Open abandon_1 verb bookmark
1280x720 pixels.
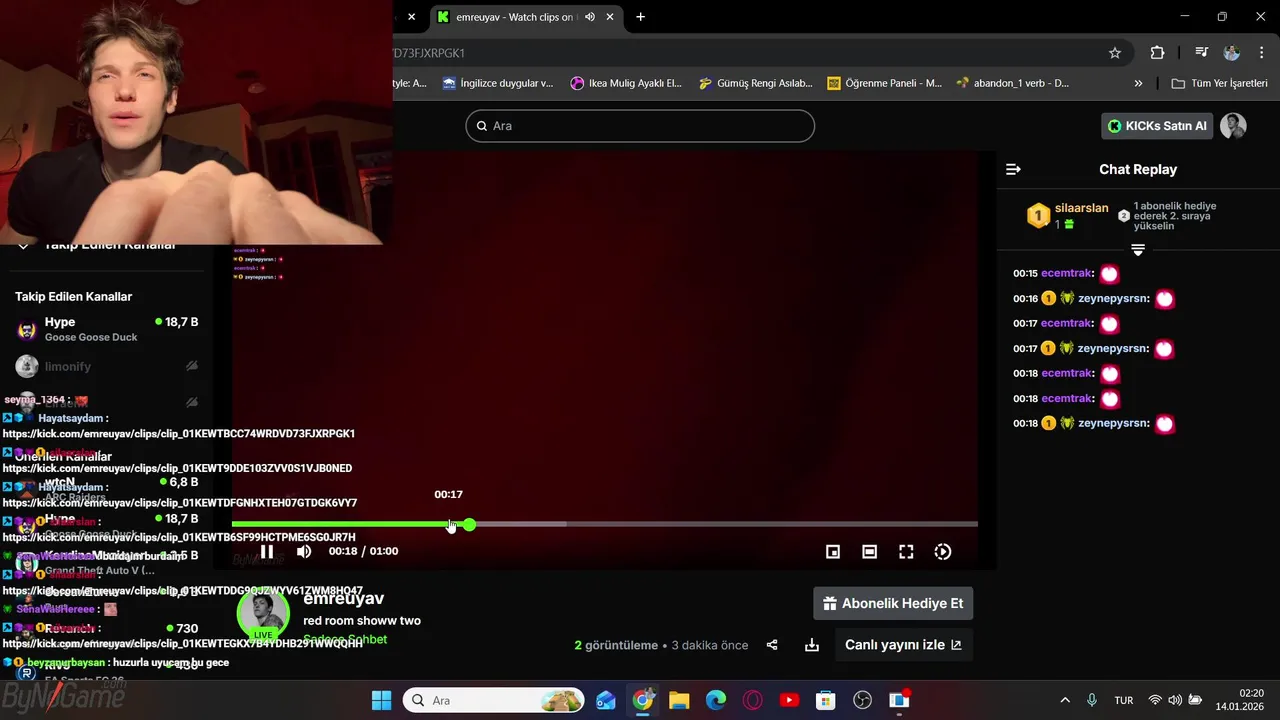1013,83
